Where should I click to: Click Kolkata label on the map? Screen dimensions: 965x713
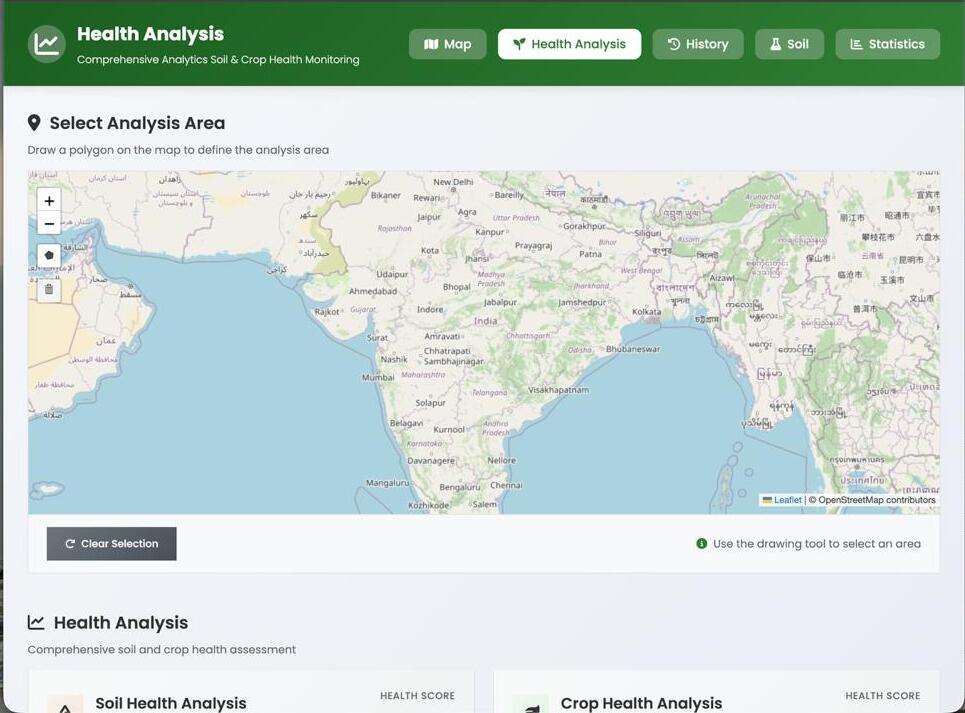(646, 312)
